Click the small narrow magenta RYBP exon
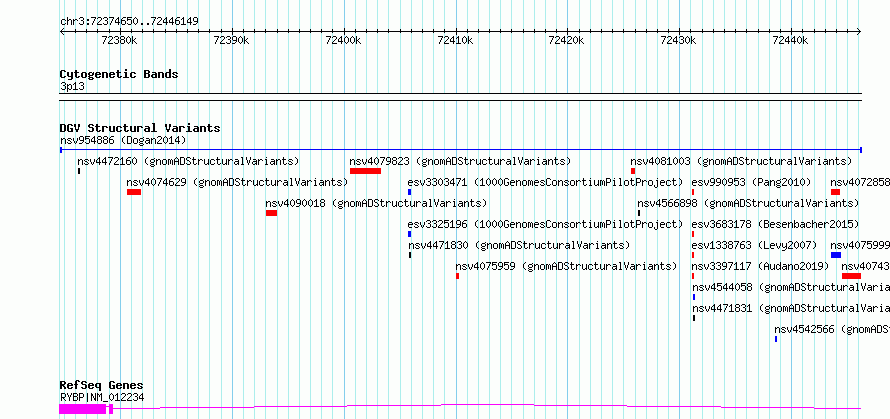The height and width of the screenshot is (419, 890). (111, 409)
